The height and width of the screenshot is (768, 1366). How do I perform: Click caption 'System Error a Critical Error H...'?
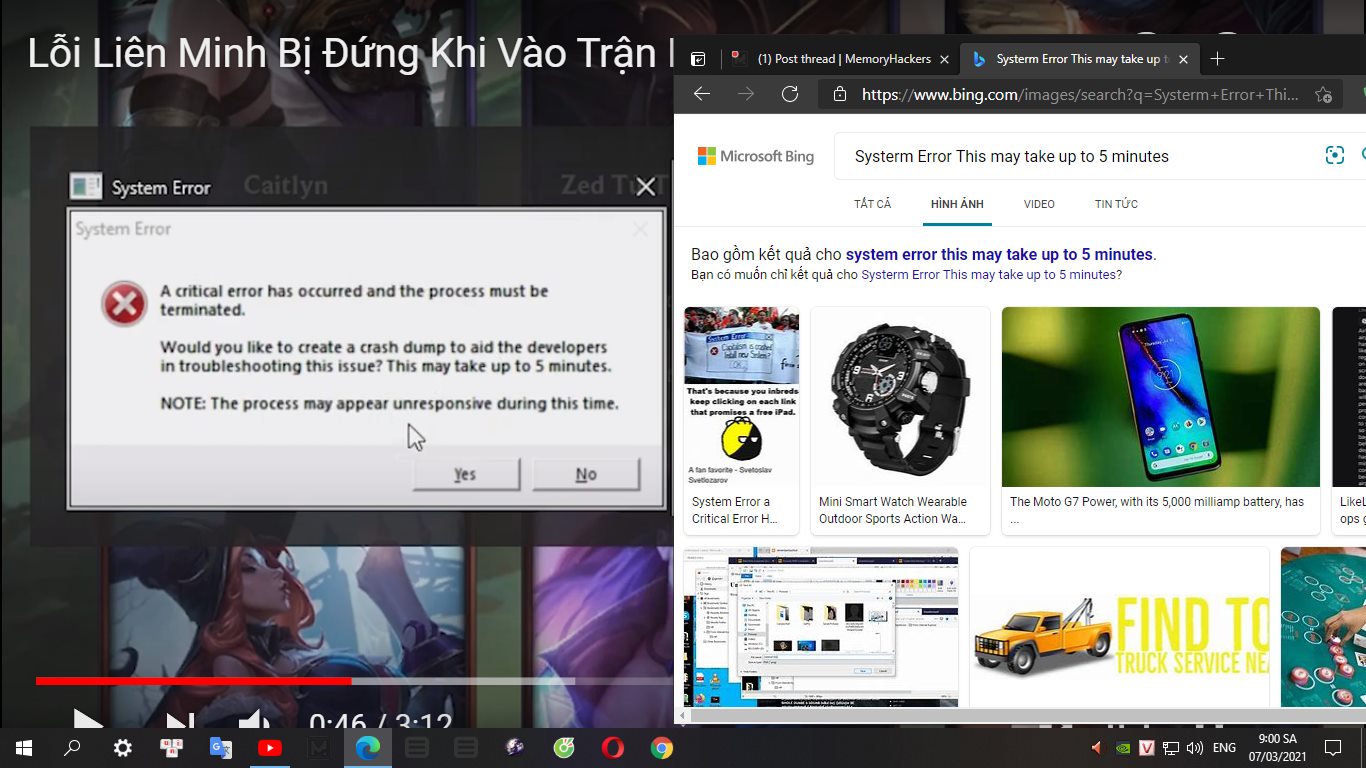[x=735, y=510]
